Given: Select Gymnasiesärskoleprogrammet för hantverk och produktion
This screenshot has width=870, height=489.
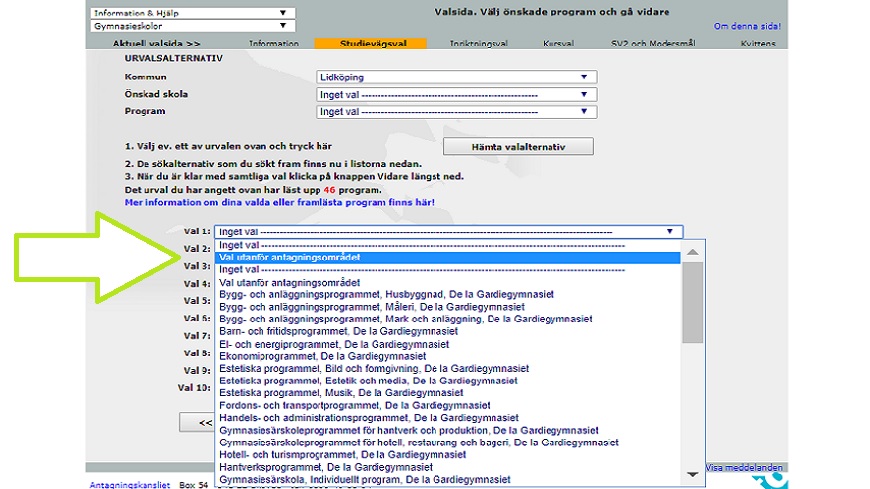Looking at the screenshot, I should coord(447,431).
